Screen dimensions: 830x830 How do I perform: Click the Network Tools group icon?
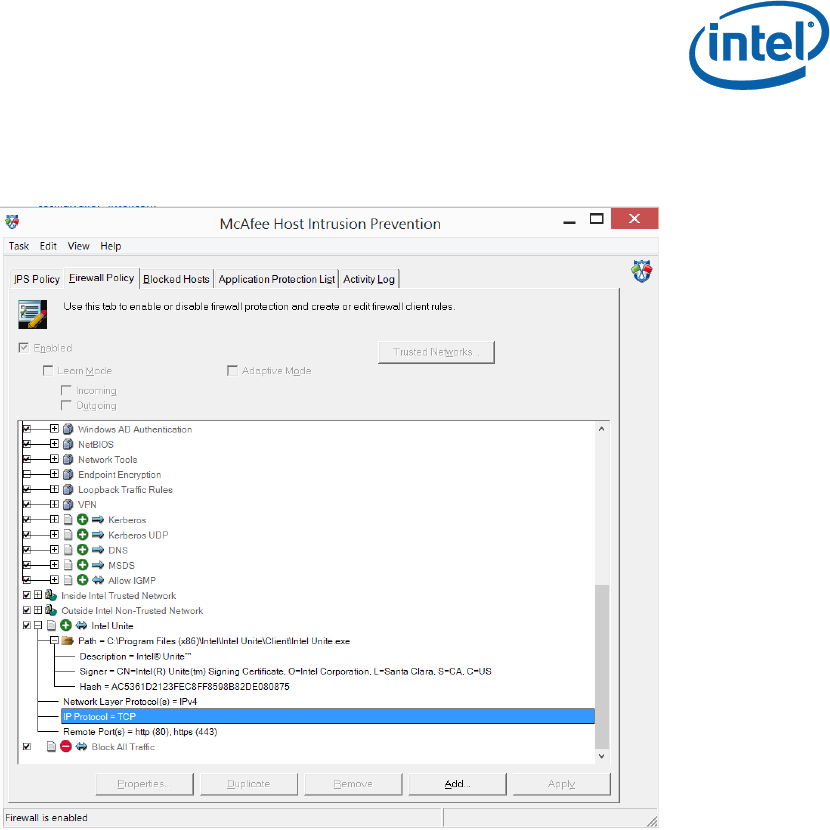(x=68, y=459)
